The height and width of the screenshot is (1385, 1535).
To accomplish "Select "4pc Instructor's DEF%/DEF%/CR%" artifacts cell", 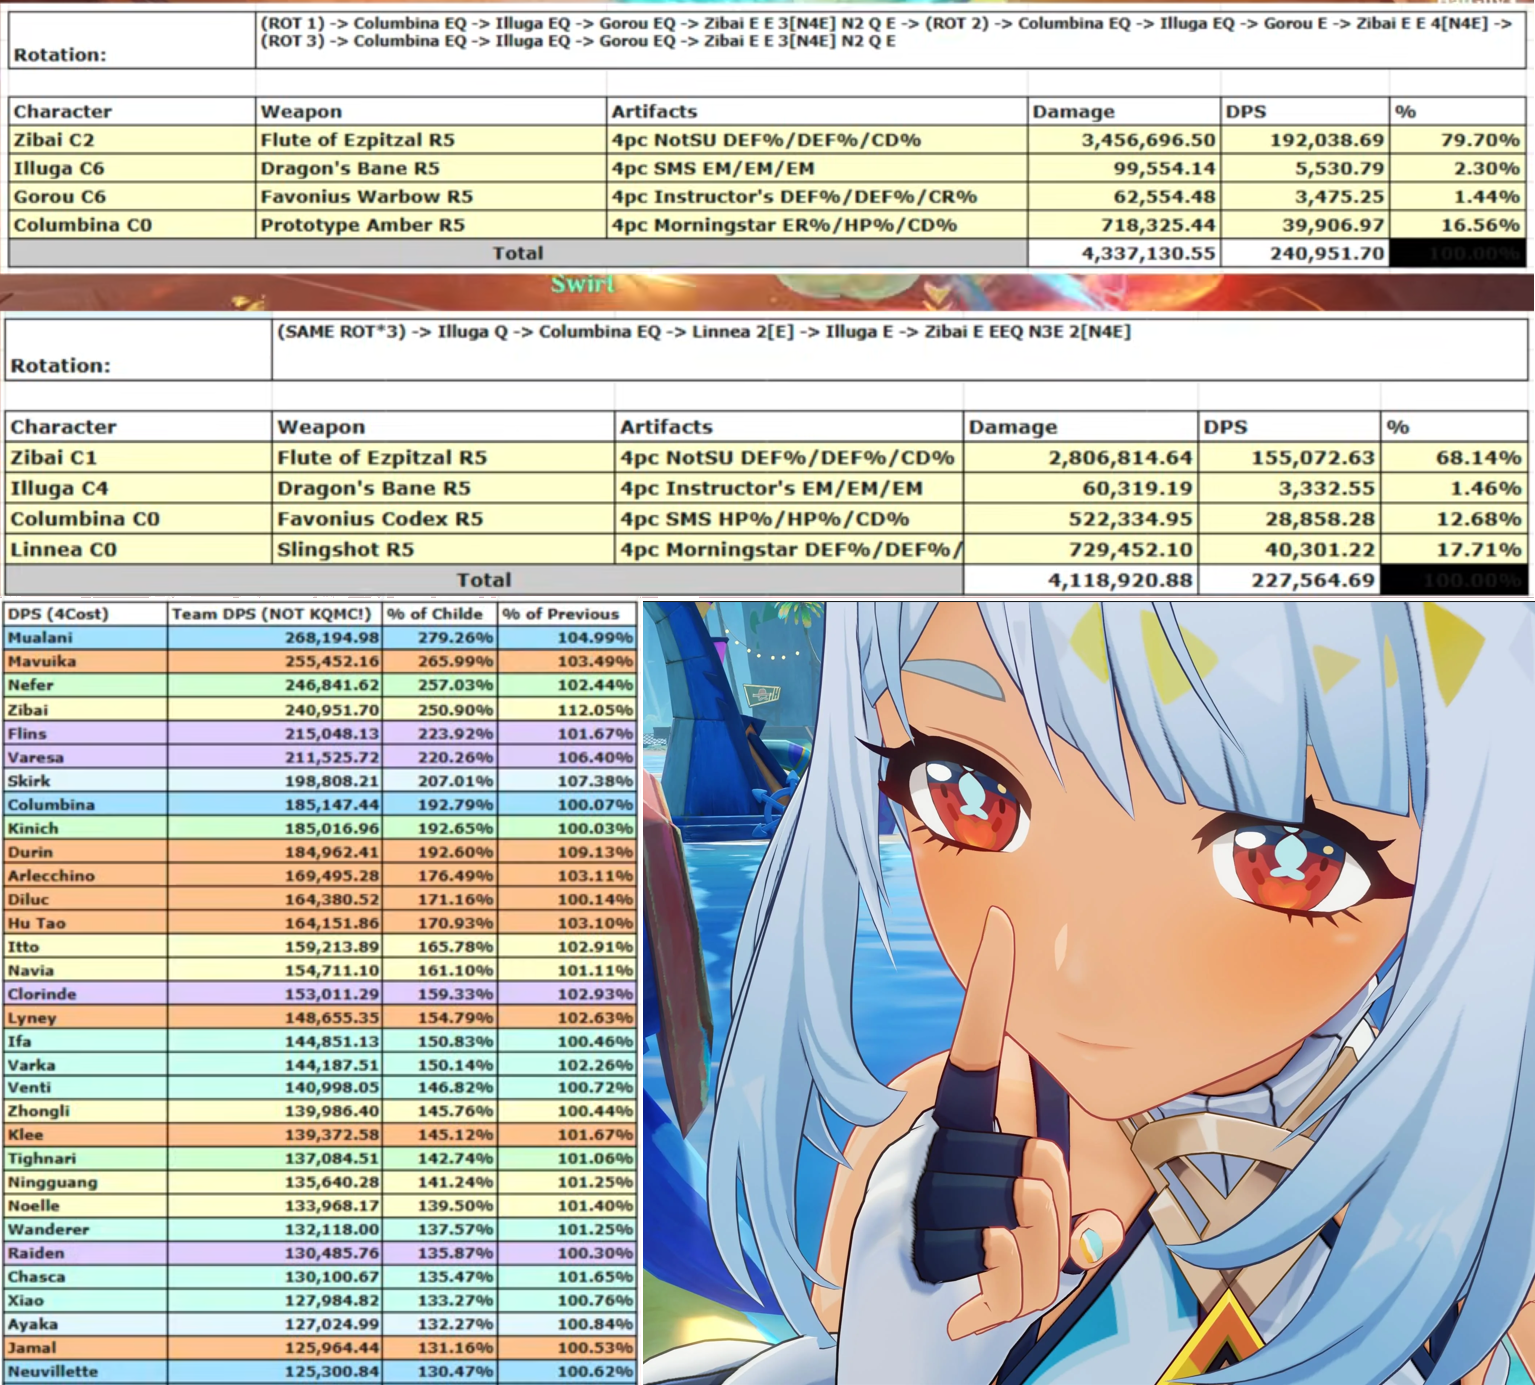I will 817,196.
